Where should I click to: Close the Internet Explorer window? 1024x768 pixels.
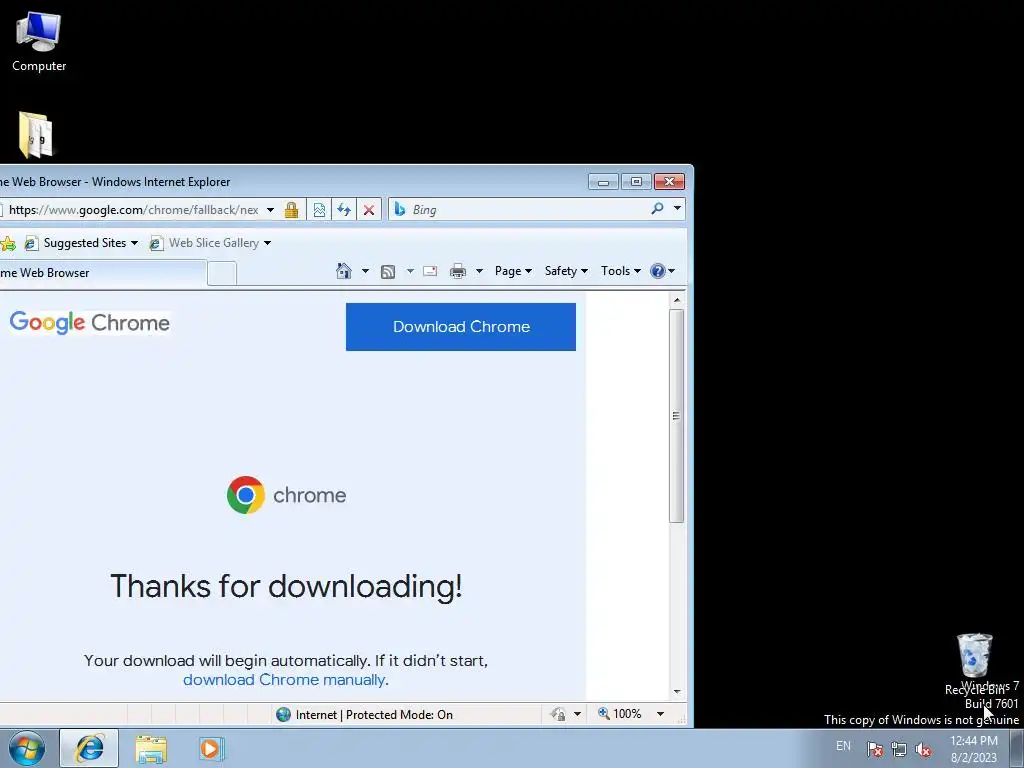pos(669,182)
